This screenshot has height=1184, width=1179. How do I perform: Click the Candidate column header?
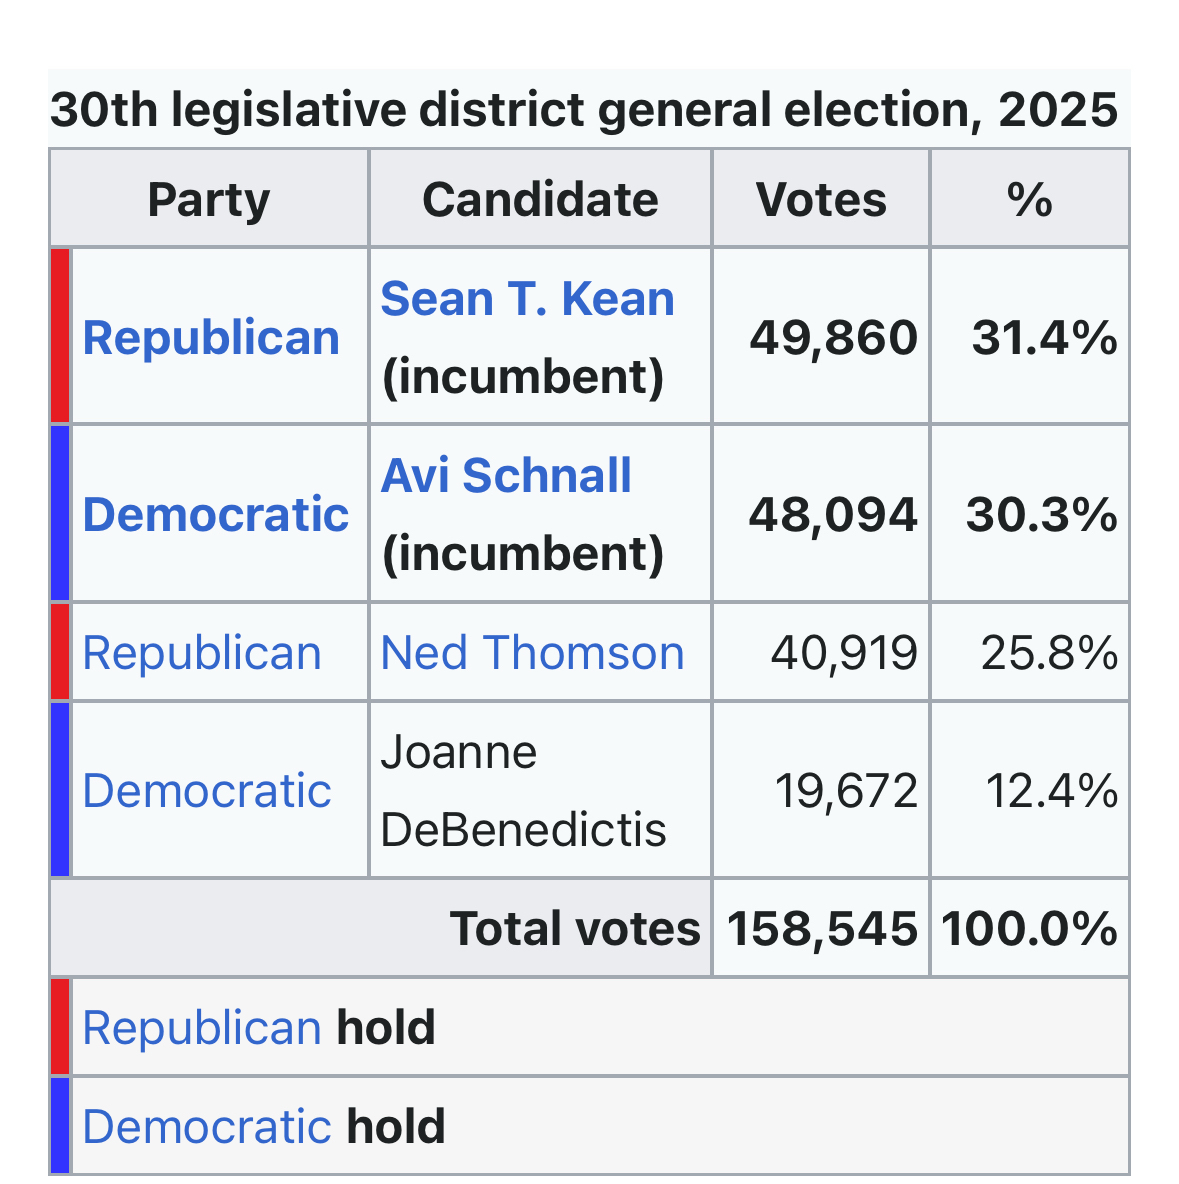[x=540, y=200]
